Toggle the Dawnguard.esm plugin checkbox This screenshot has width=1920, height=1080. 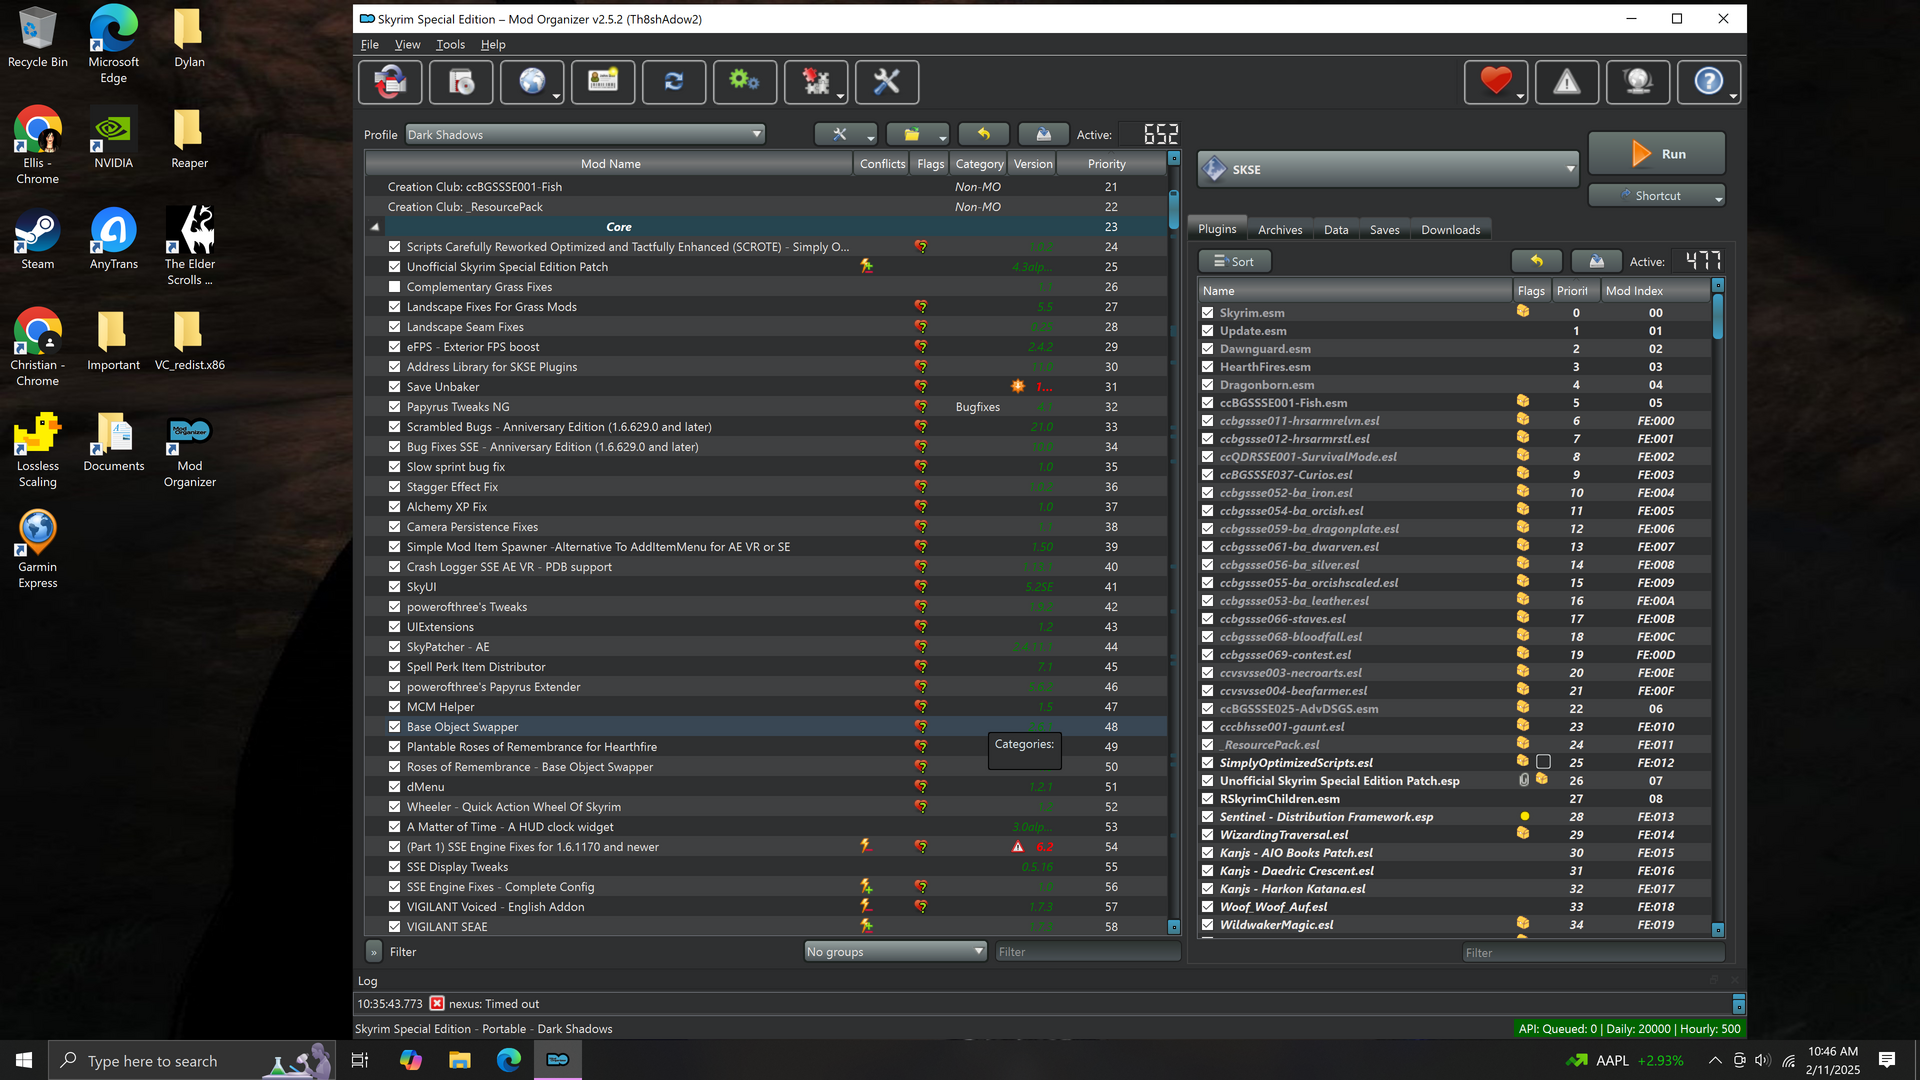[1207, 349]
